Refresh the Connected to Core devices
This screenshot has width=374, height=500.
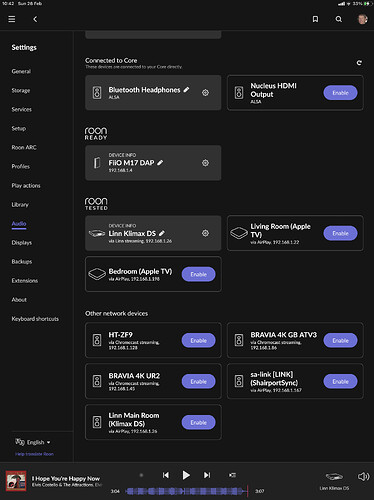[x=359, y=63]
